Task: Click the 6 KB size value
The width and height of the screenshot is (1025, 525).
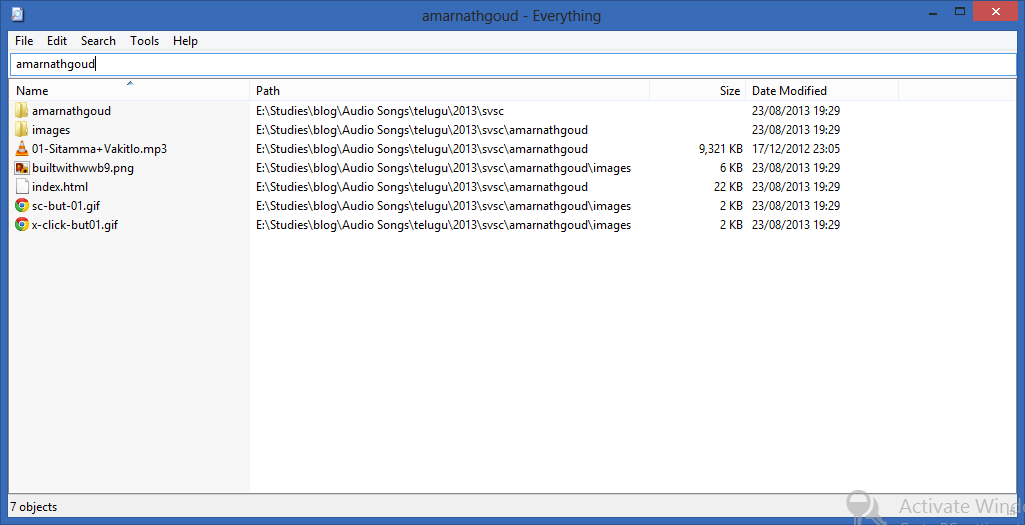Action: tap(731, 167)
